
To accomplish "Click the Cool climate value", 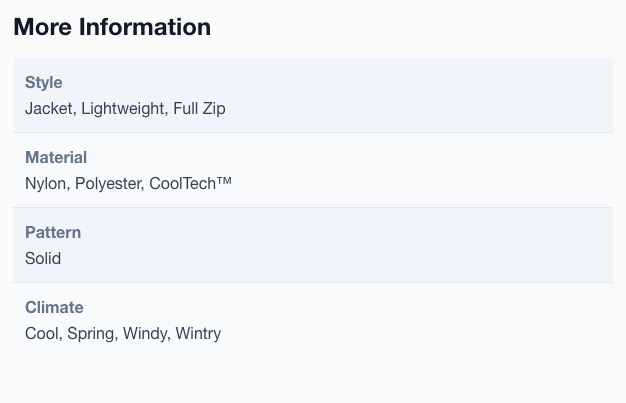I will click(42, 334).
